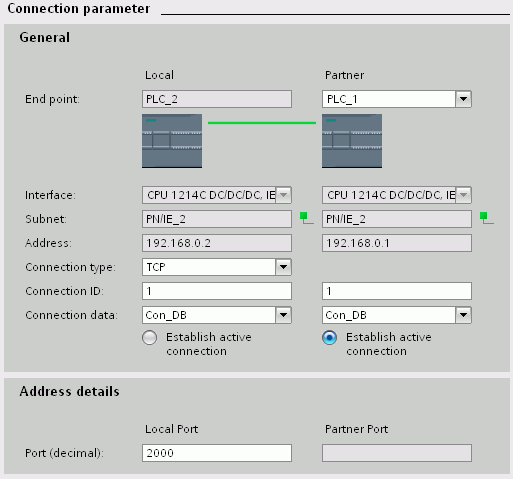Click the green subnet icon beside local PN/IE_2
The width and height of the screenshot is (513, 479).
307,218
